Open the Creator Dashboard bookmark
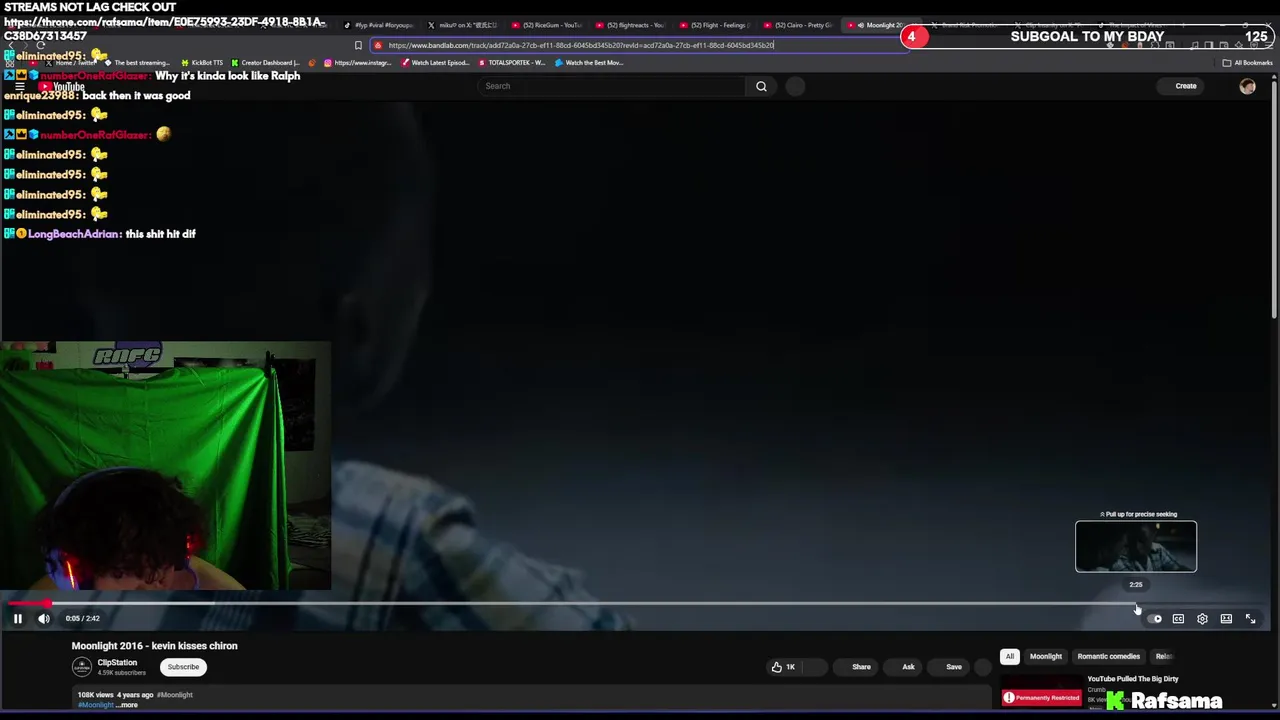The image size is (1280, 720). (x=265, y=63)
